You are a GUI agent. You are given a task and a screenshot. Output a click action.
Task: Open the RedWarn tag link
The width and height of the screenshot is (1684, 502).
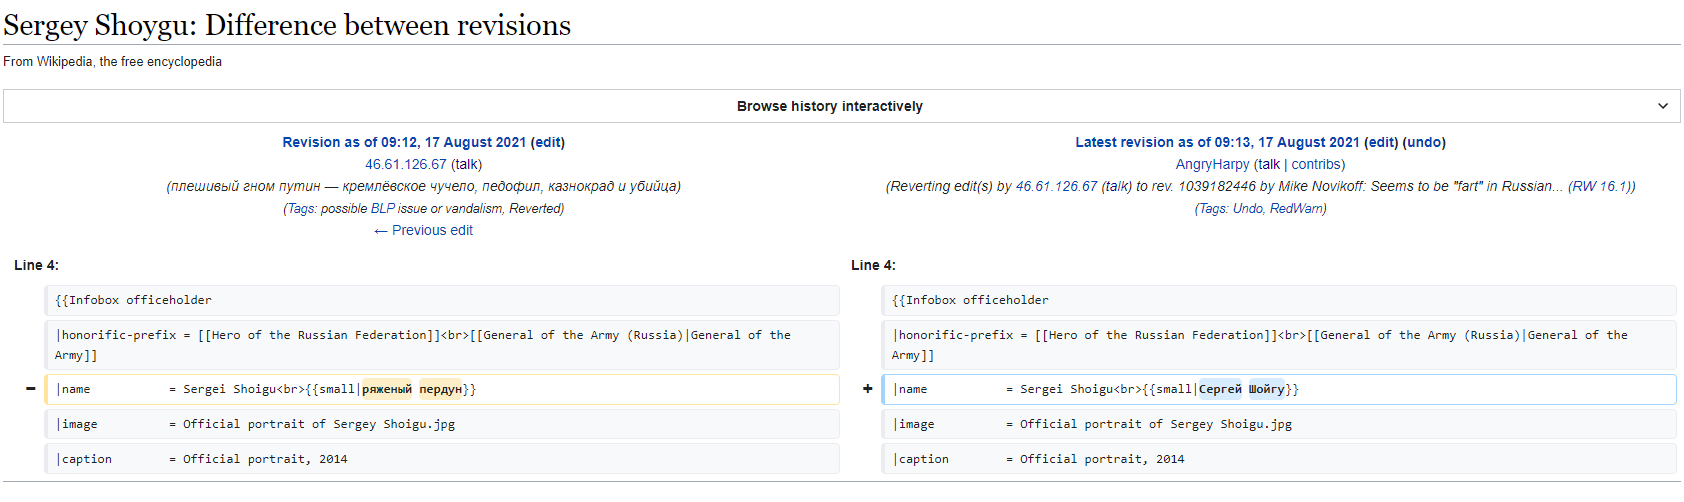1296,208
